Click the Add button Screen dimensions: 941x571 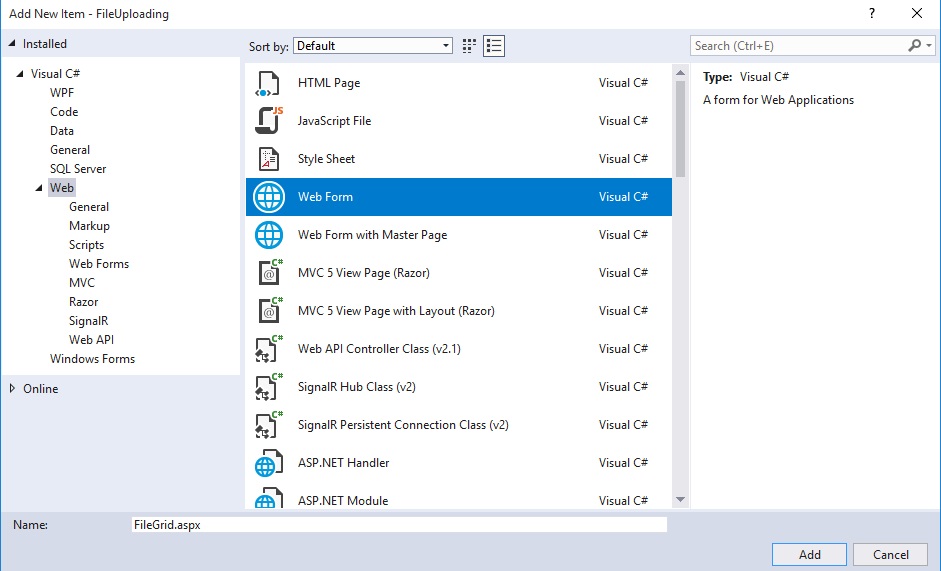pos(809,555)
